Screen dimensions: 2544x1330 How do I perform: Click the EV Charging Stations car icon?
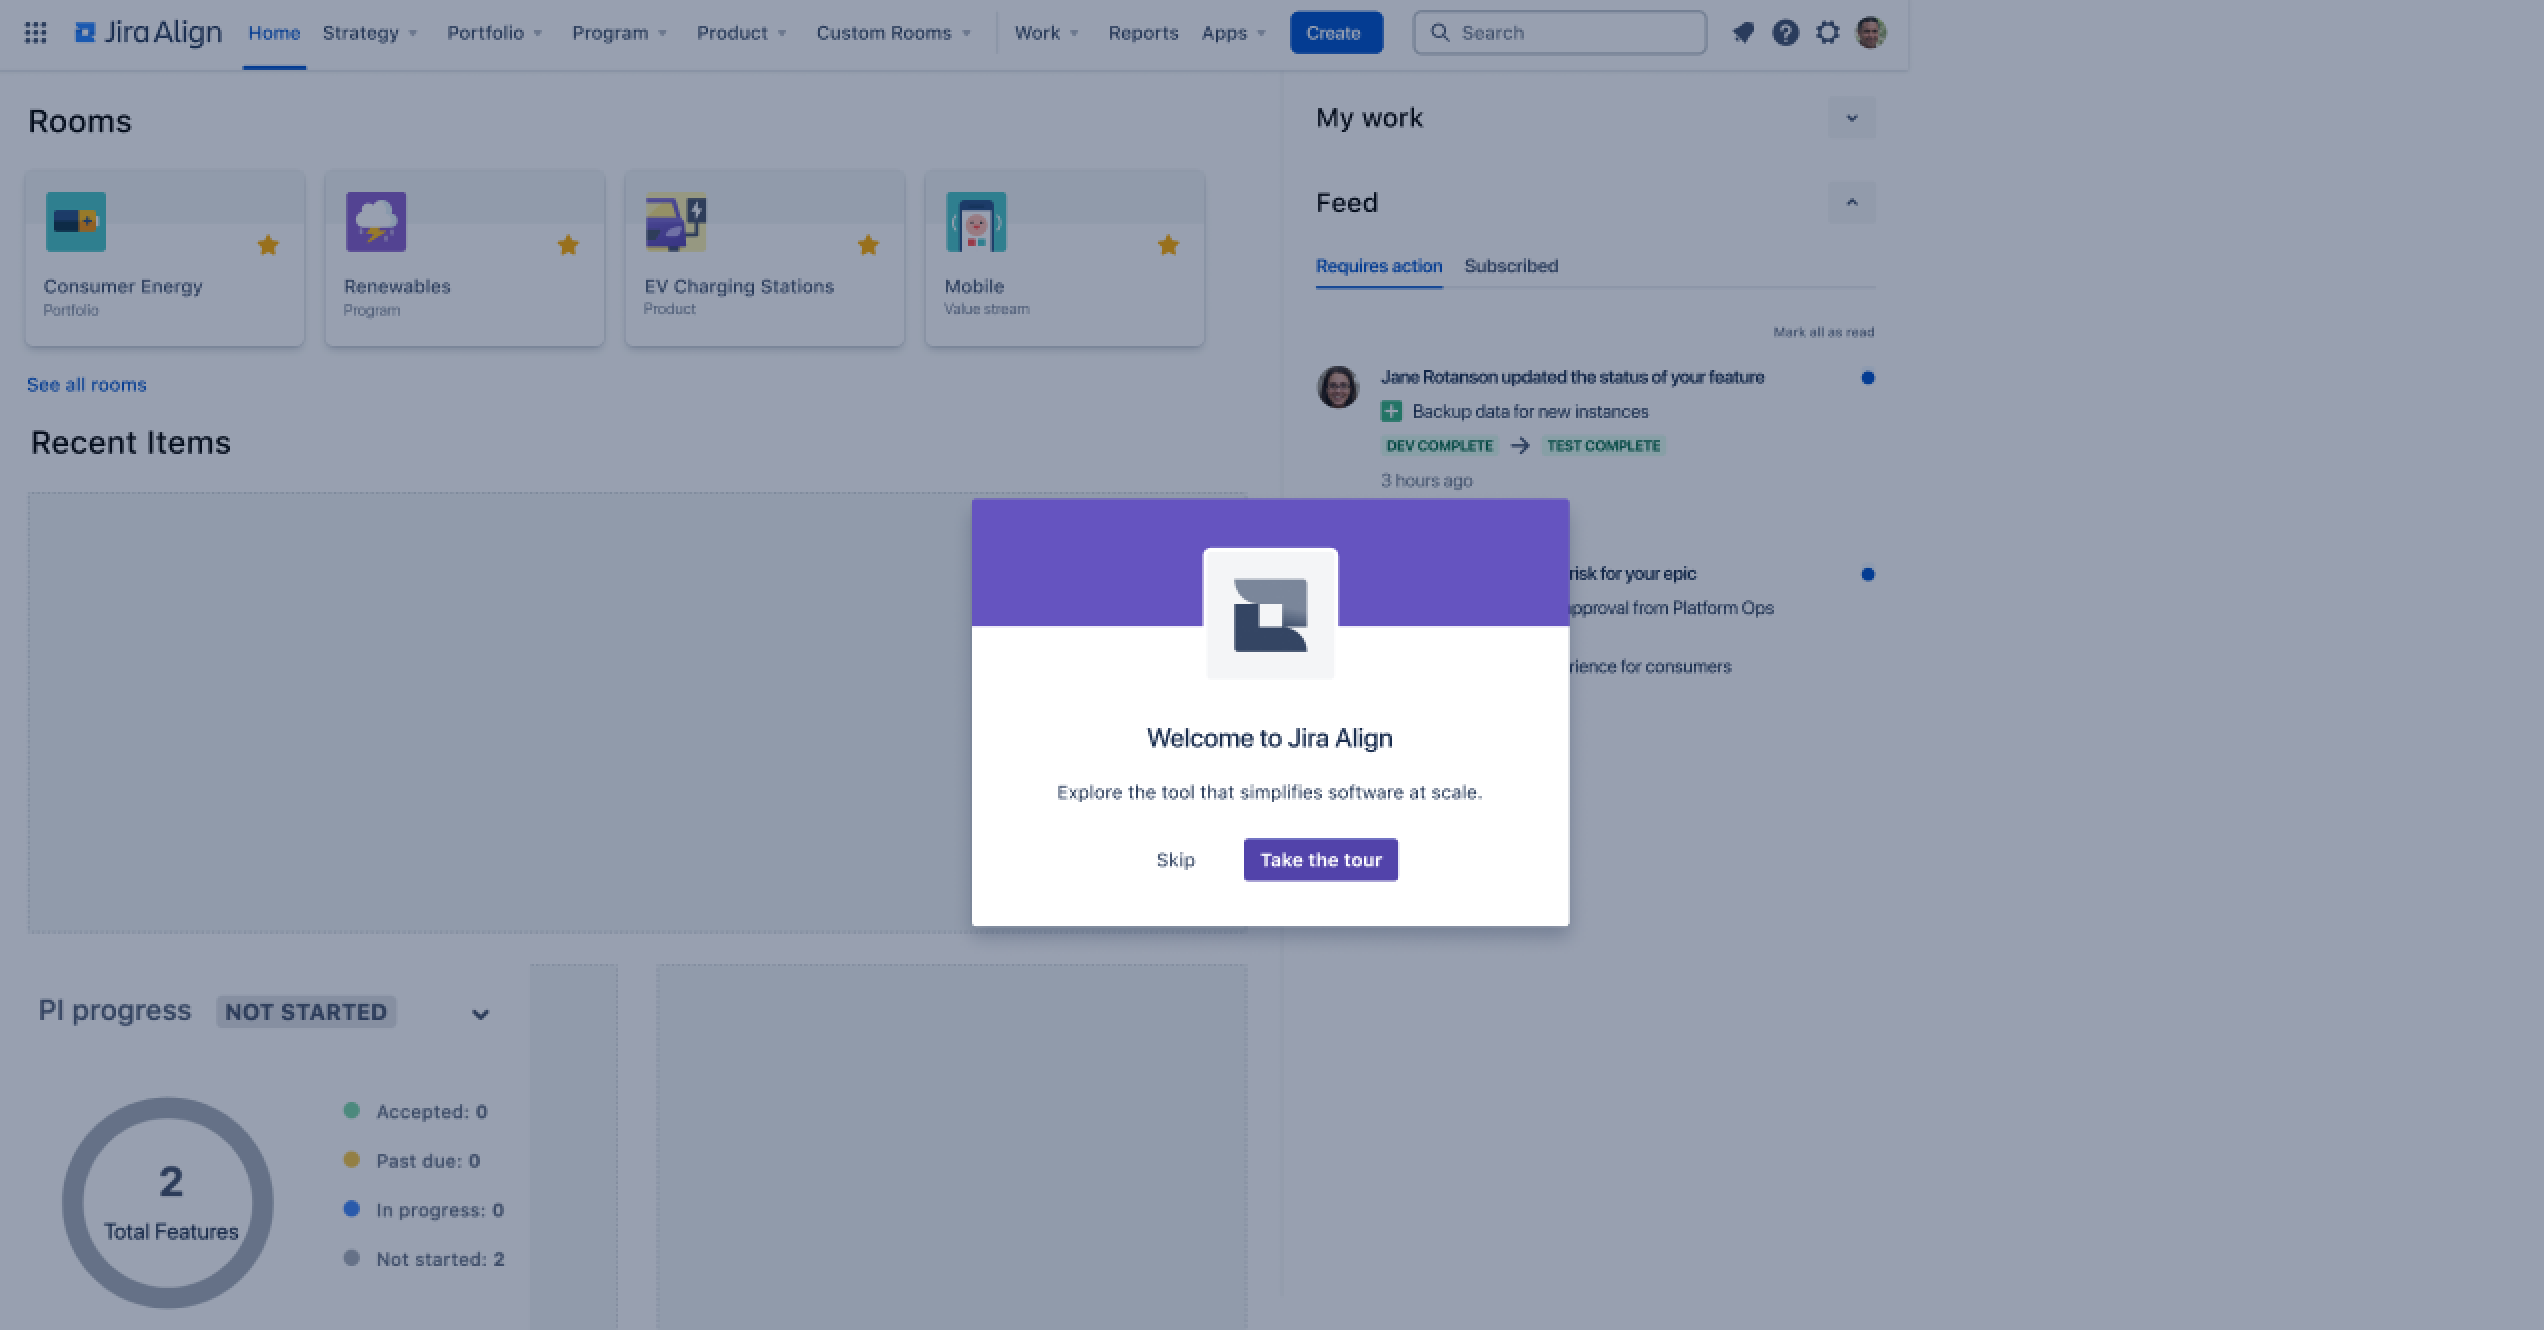(676, 222)
